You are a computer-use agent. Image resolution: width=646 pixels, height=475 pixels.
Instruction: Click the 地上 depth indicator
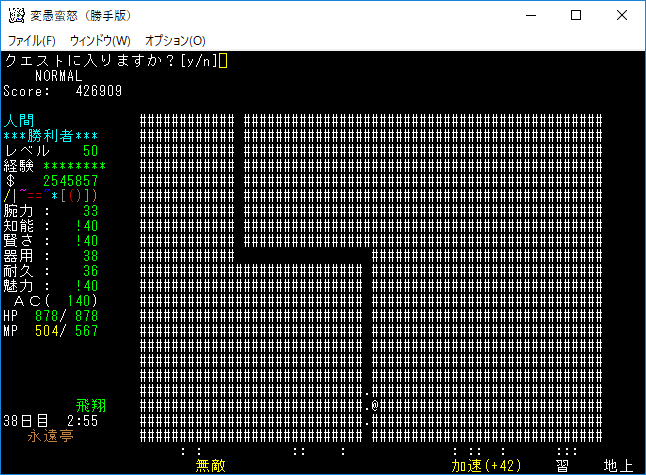click(619, 466)
